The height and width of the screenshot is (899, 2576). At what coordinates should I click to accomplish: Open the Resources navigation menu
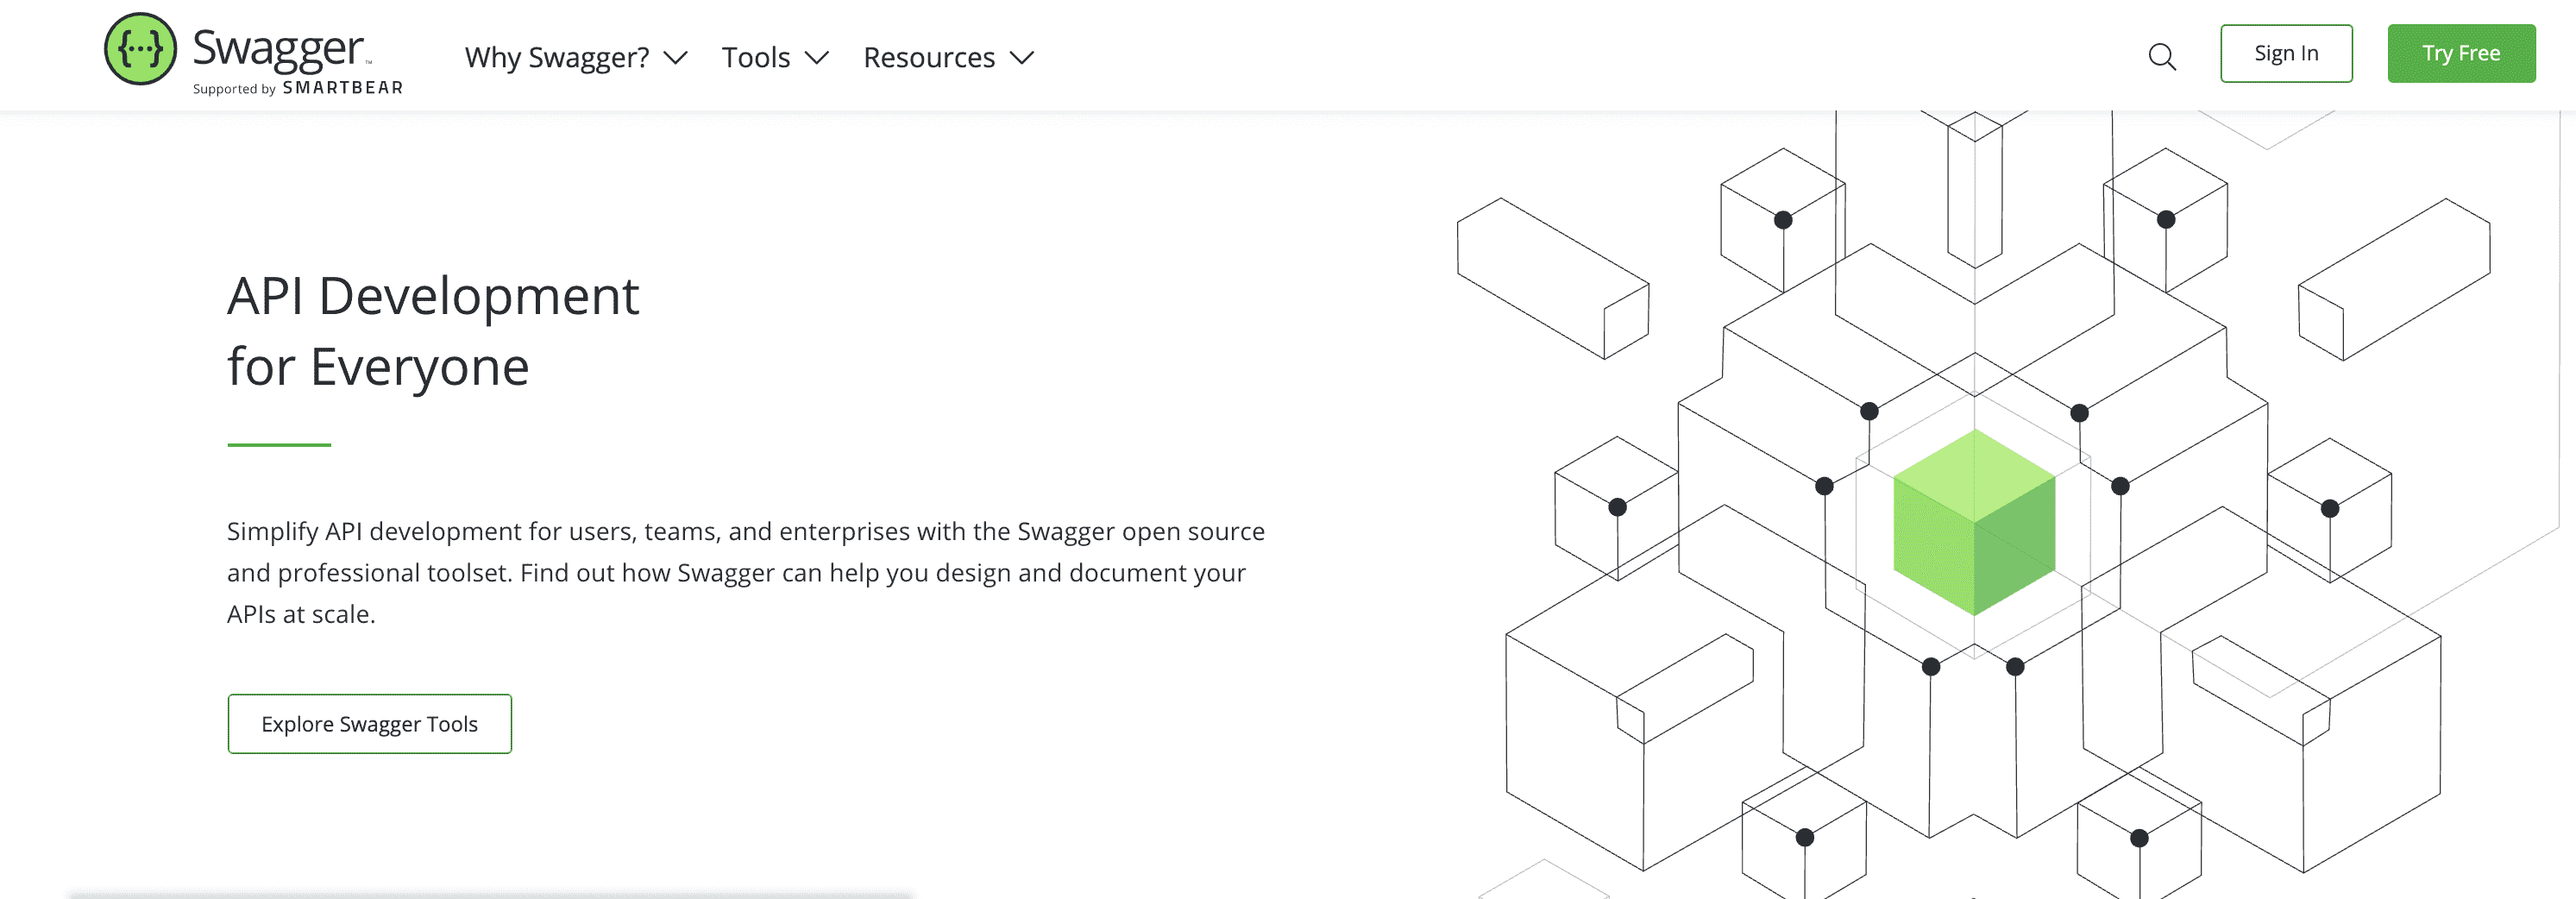click(x=929, y=58)
